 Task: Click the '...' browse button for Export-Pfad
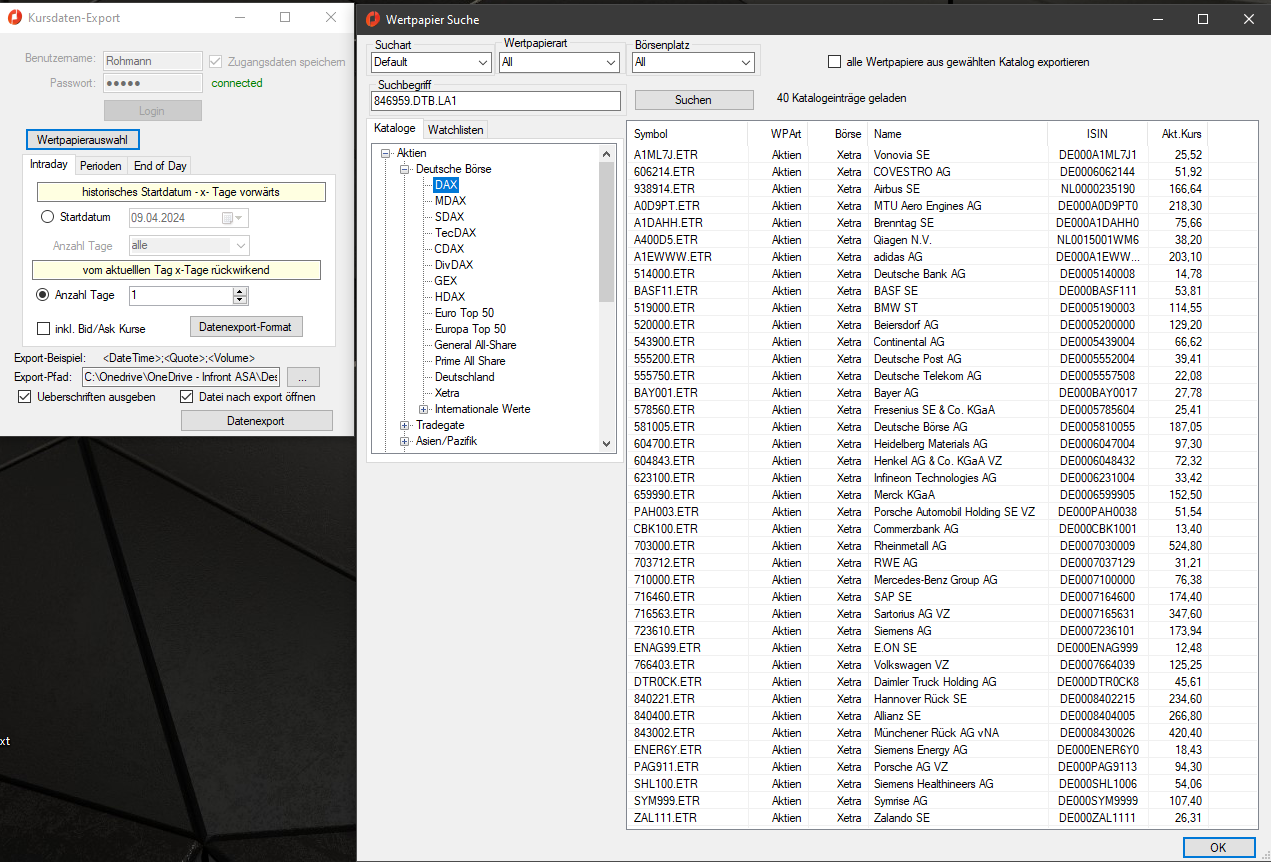click(304, 377)
